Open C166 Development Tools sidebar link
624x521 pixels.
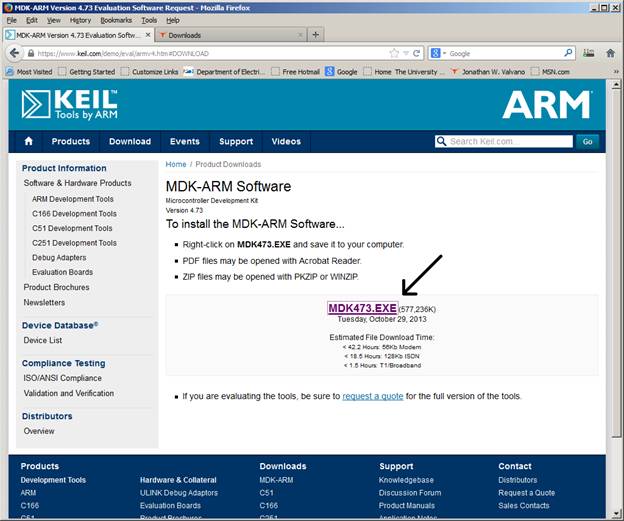tap(74, 213)
